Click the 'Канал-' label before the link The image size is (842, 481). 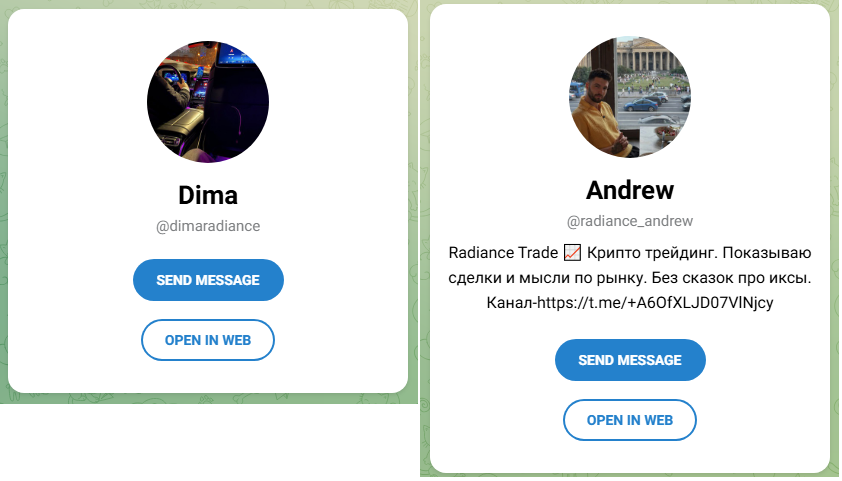[512, 303]
